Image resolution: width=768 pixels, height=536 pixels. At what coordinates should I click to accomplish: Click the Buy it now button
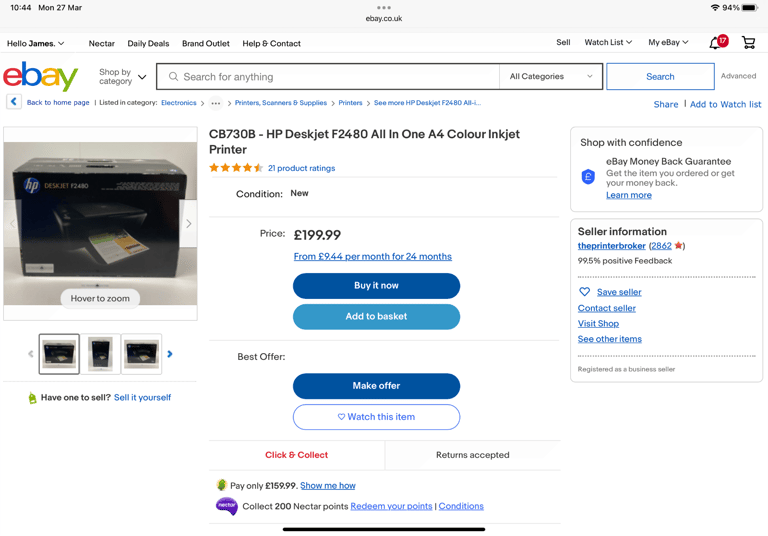click(x=376, y=286)
